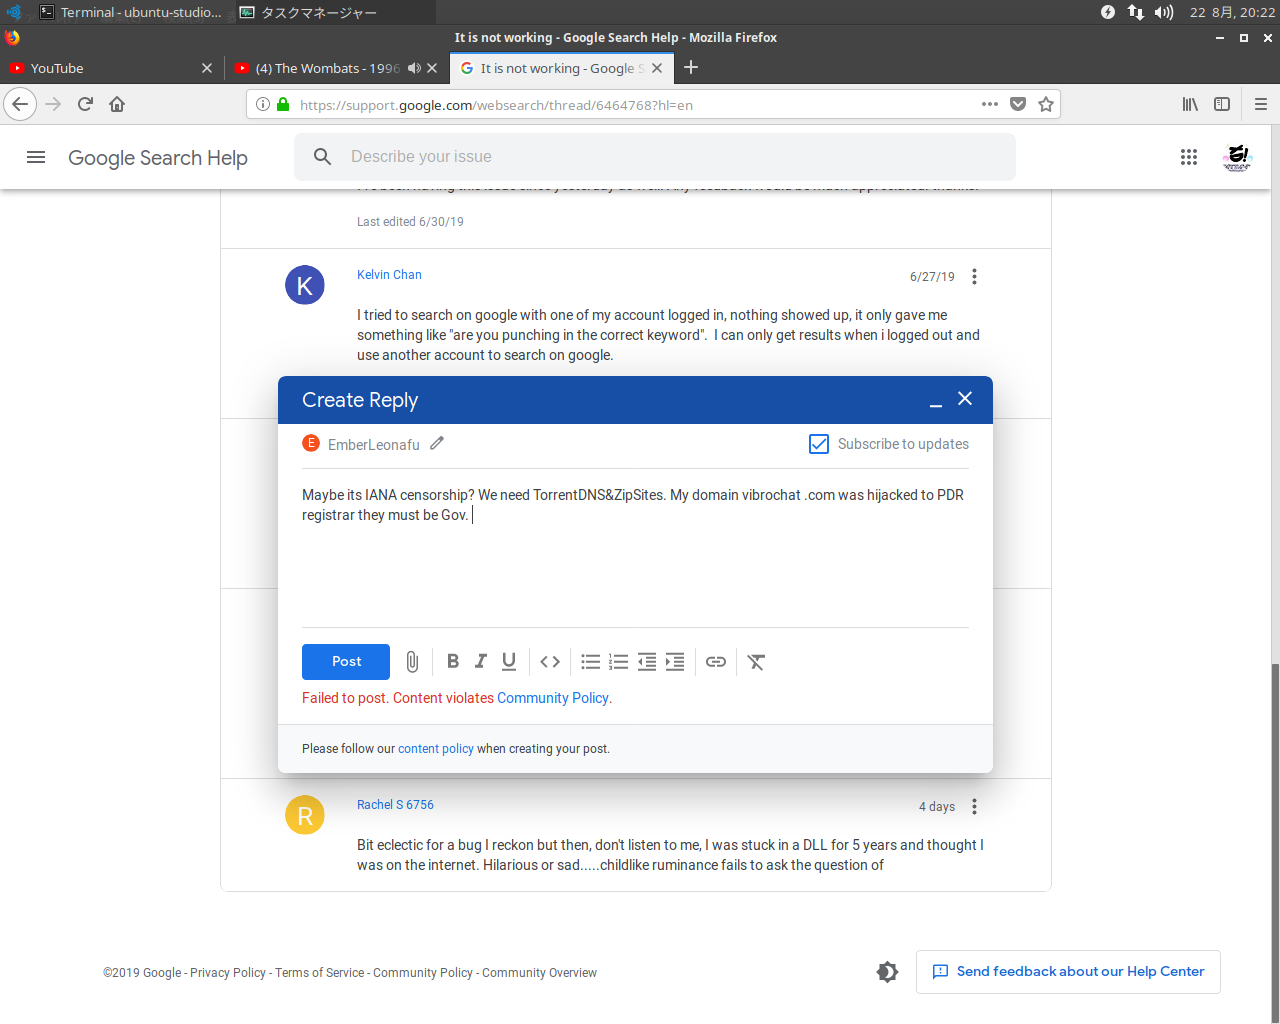Focus the Describe your issue search field
This screenshot has width=1280, height=1024.
click(x=655, y=157)
